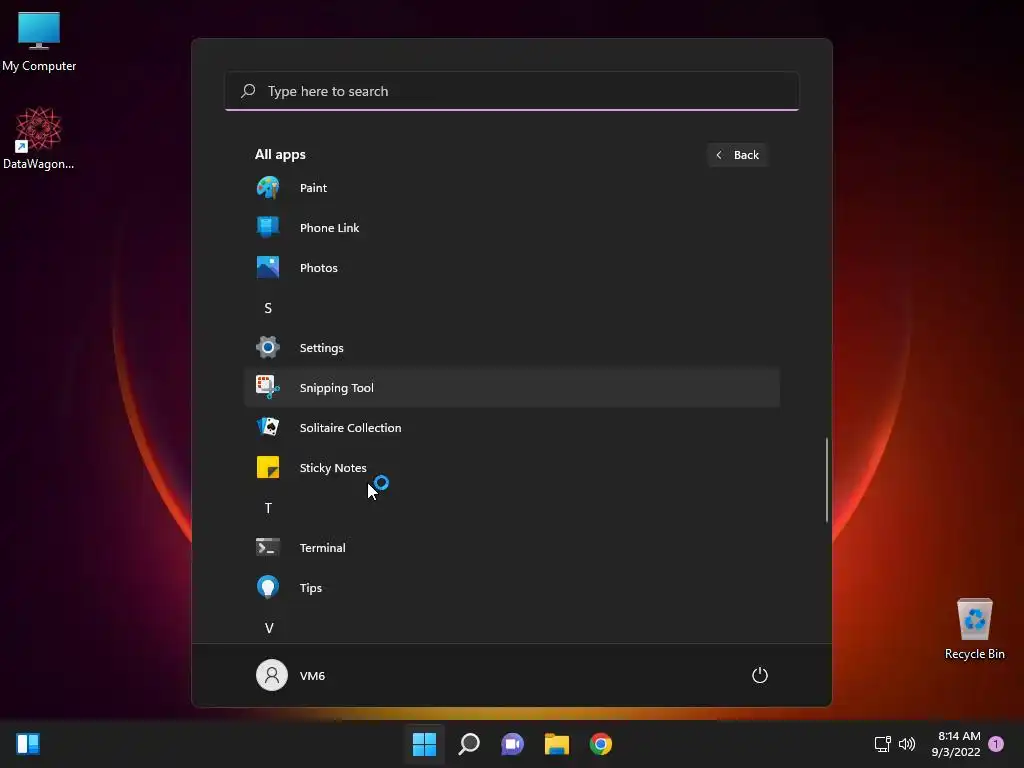Jump to letter T section header
Screen dimensions: 1024x768
tap(268, 507)
